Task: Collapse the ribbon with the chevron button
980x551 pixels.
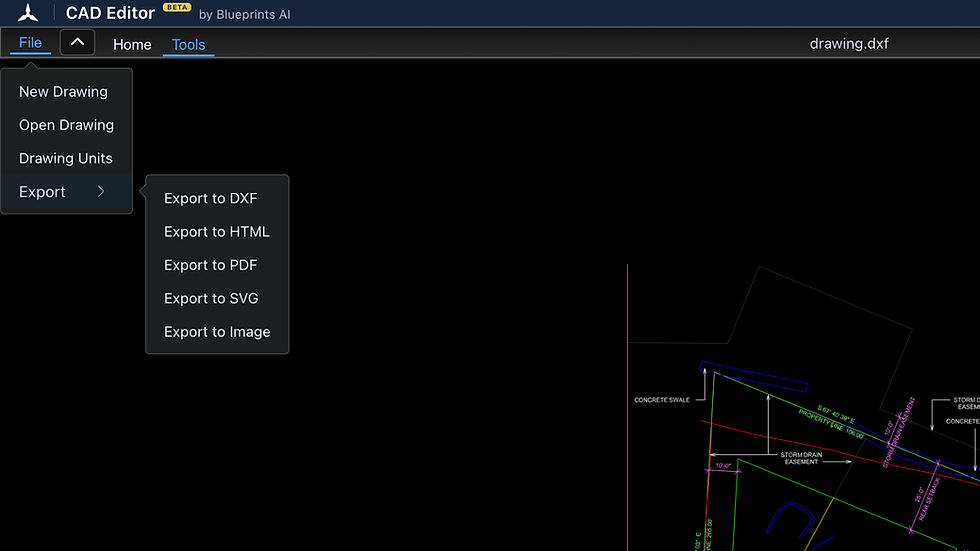Action: pos(78,42)
